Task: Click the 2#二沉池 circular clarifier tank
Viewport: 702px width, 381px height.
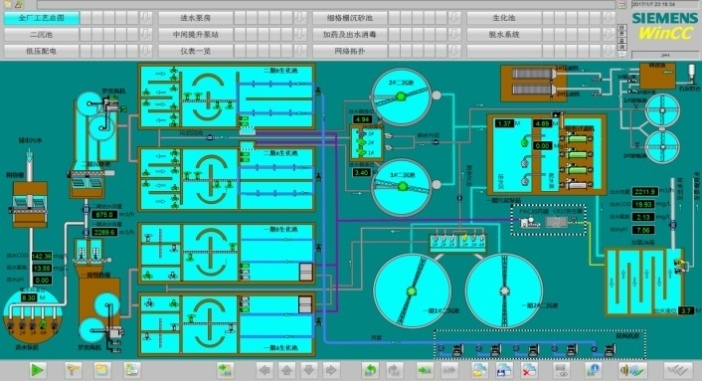Action: 401,97
